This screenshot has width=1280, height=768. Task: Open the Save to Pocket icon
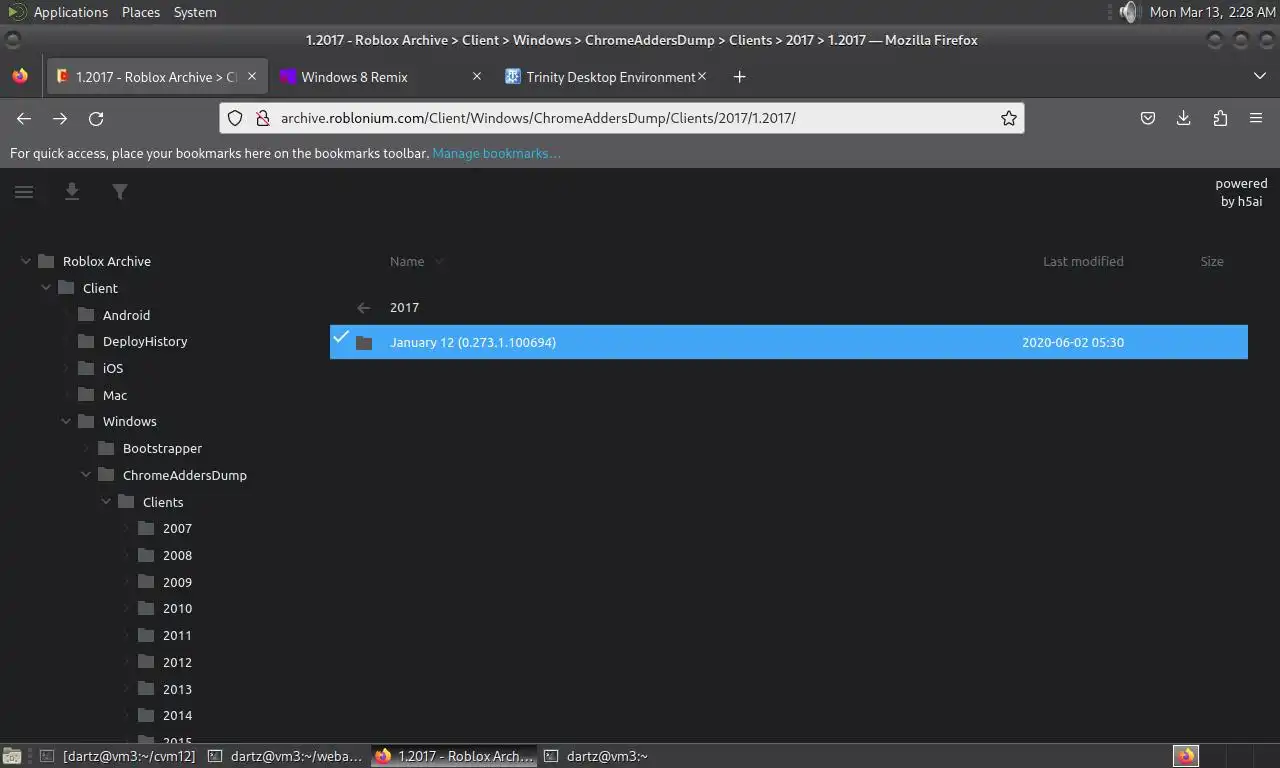click(x=1148, y=118)
